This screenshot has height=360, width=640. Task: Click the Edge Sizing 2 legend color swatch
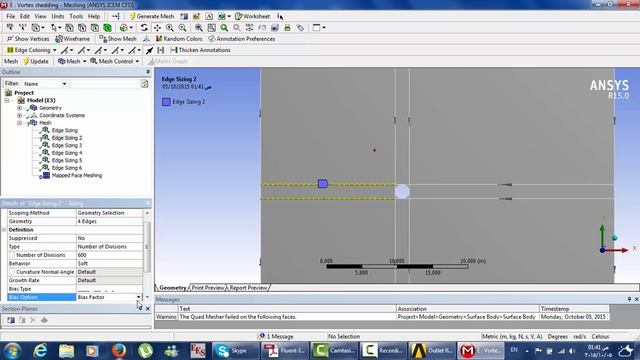166,102
